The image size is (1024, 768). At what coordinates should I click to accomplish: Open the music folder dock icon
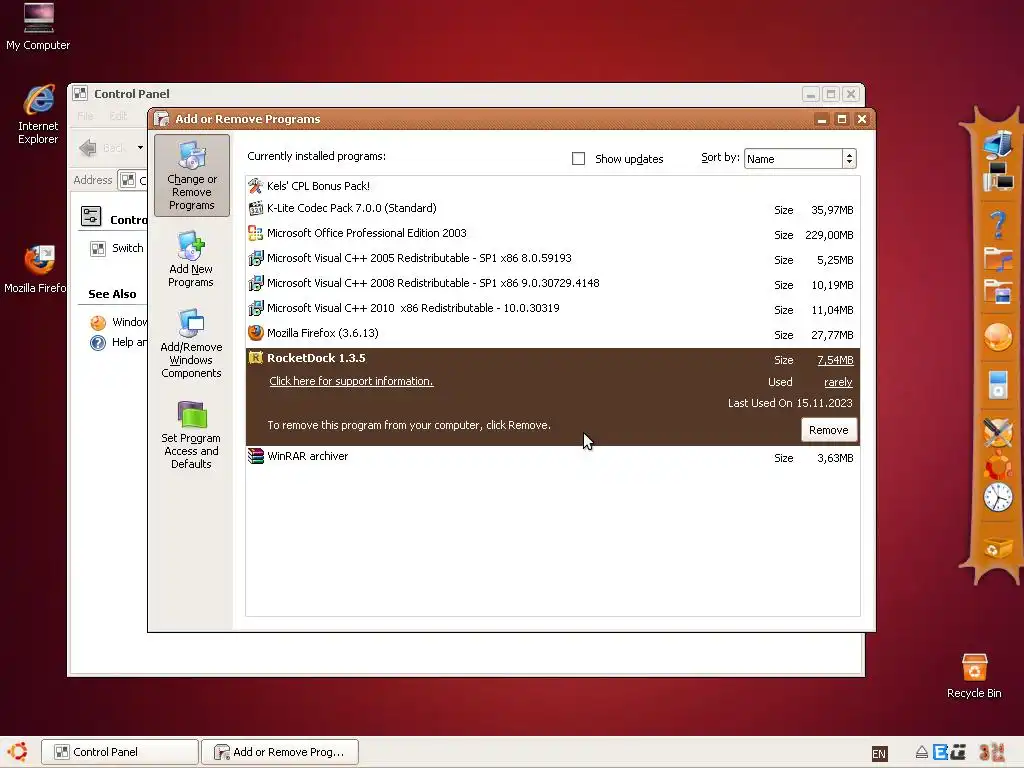coord(998,259)
